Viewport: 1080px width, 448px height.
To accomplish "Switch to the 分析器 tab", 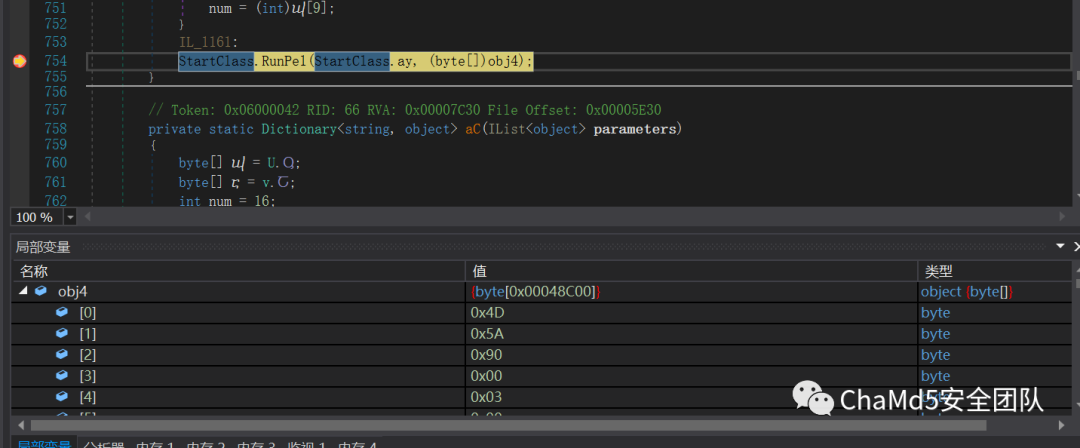I will click(x=104, y=445).
